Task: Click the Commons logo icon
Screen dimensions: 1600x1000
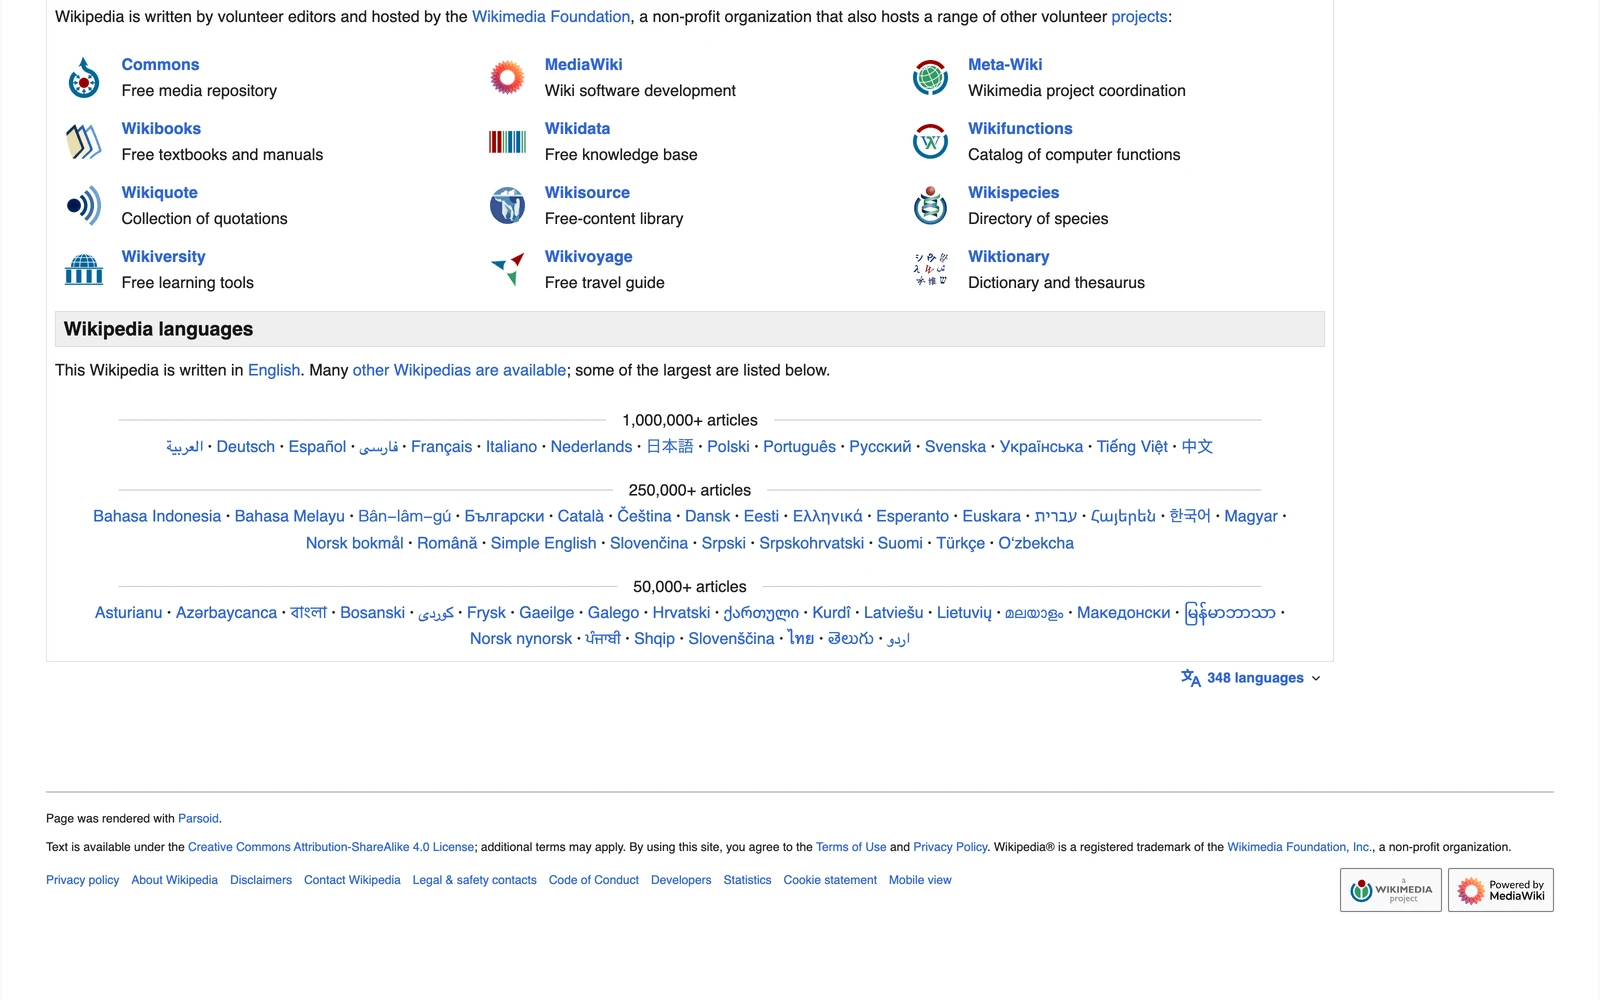Action: point(84,78)
